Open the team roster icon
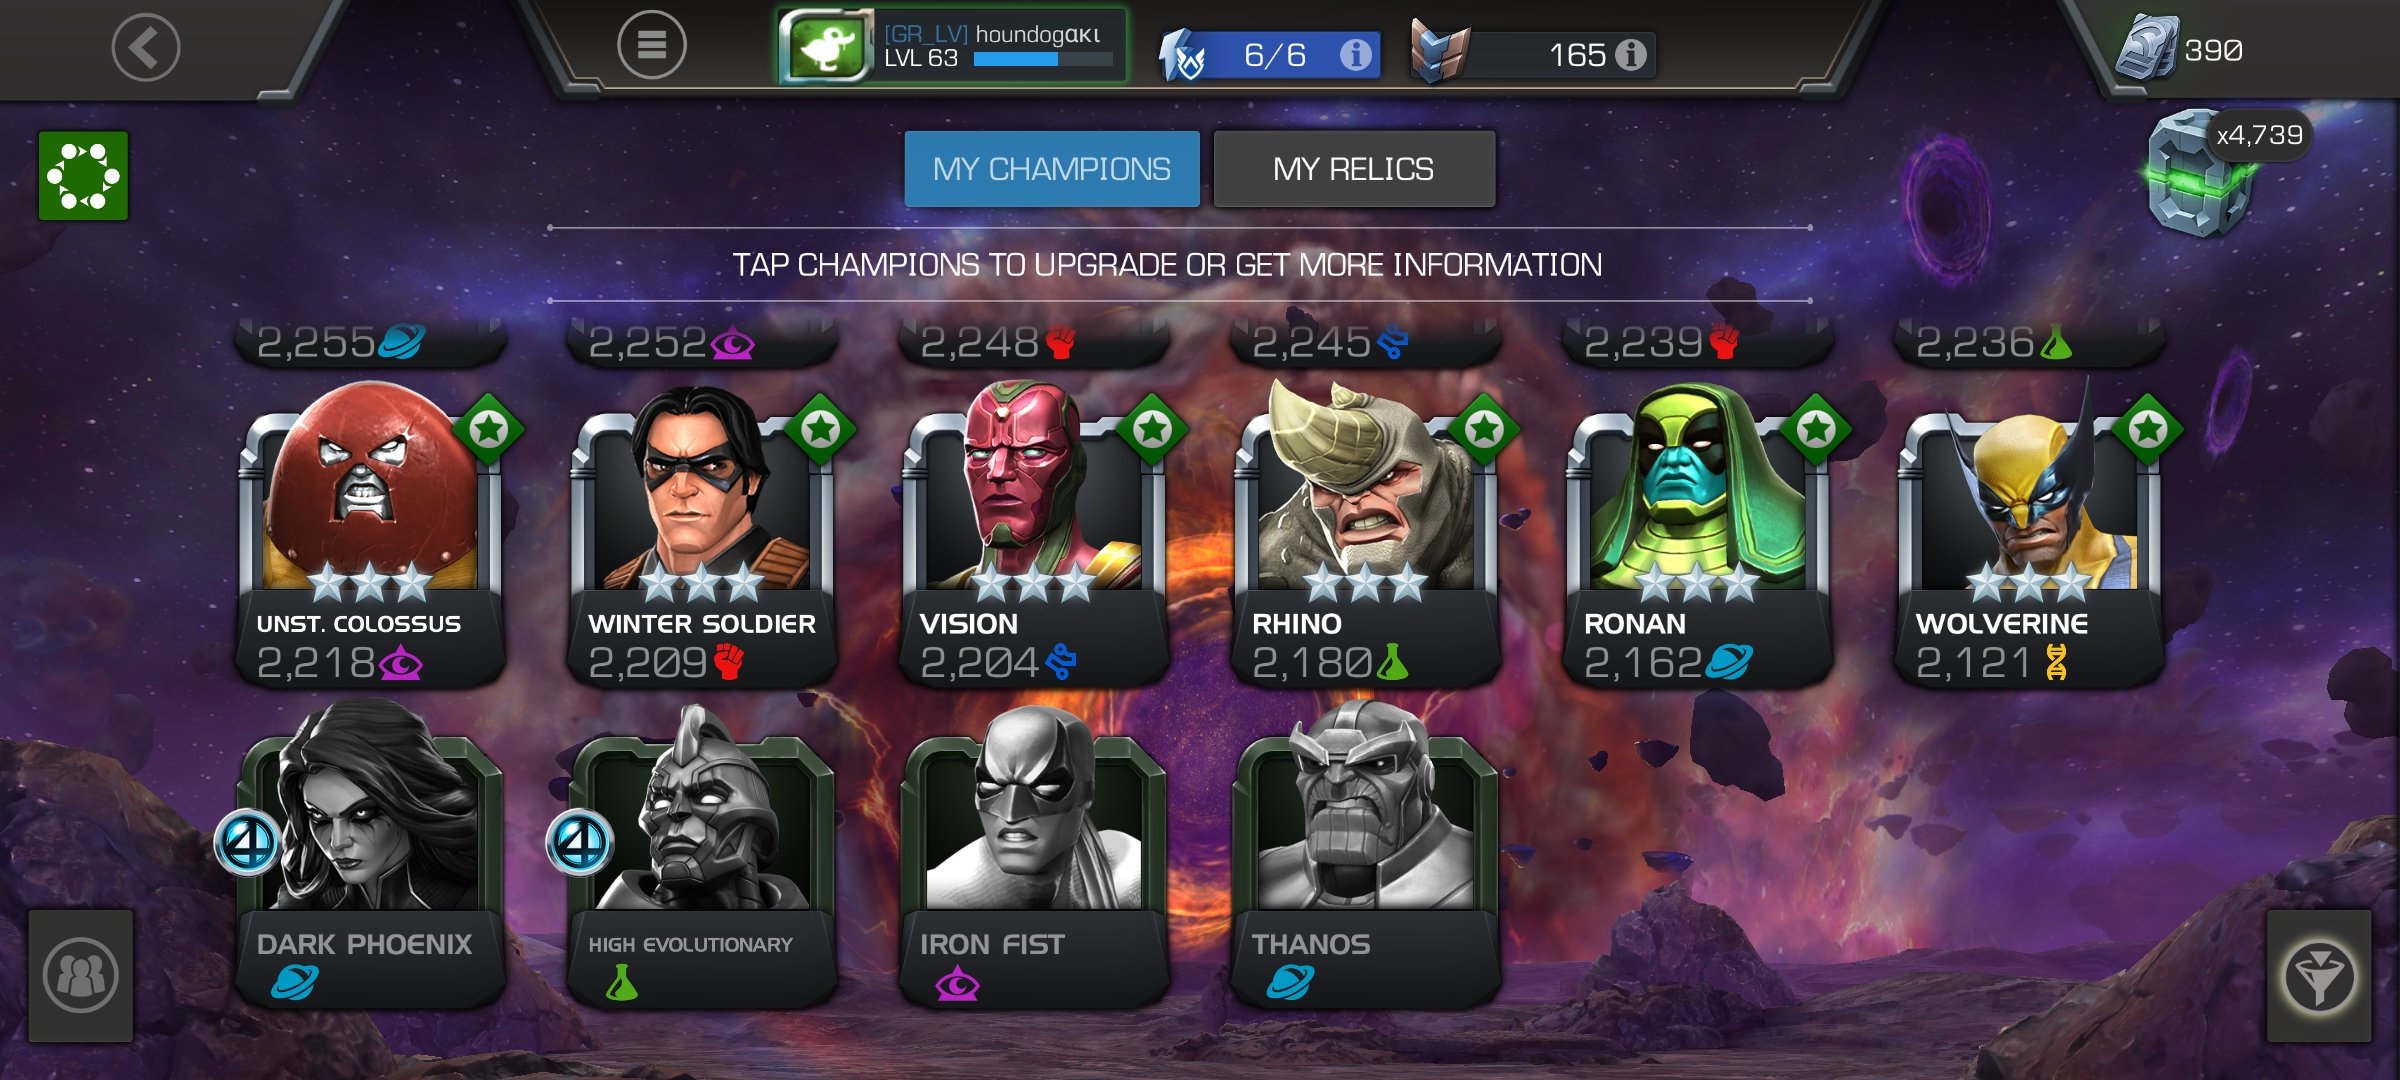Viewport: 2400px width, 1080px height. pyautogui.click(x=81, y=976)
